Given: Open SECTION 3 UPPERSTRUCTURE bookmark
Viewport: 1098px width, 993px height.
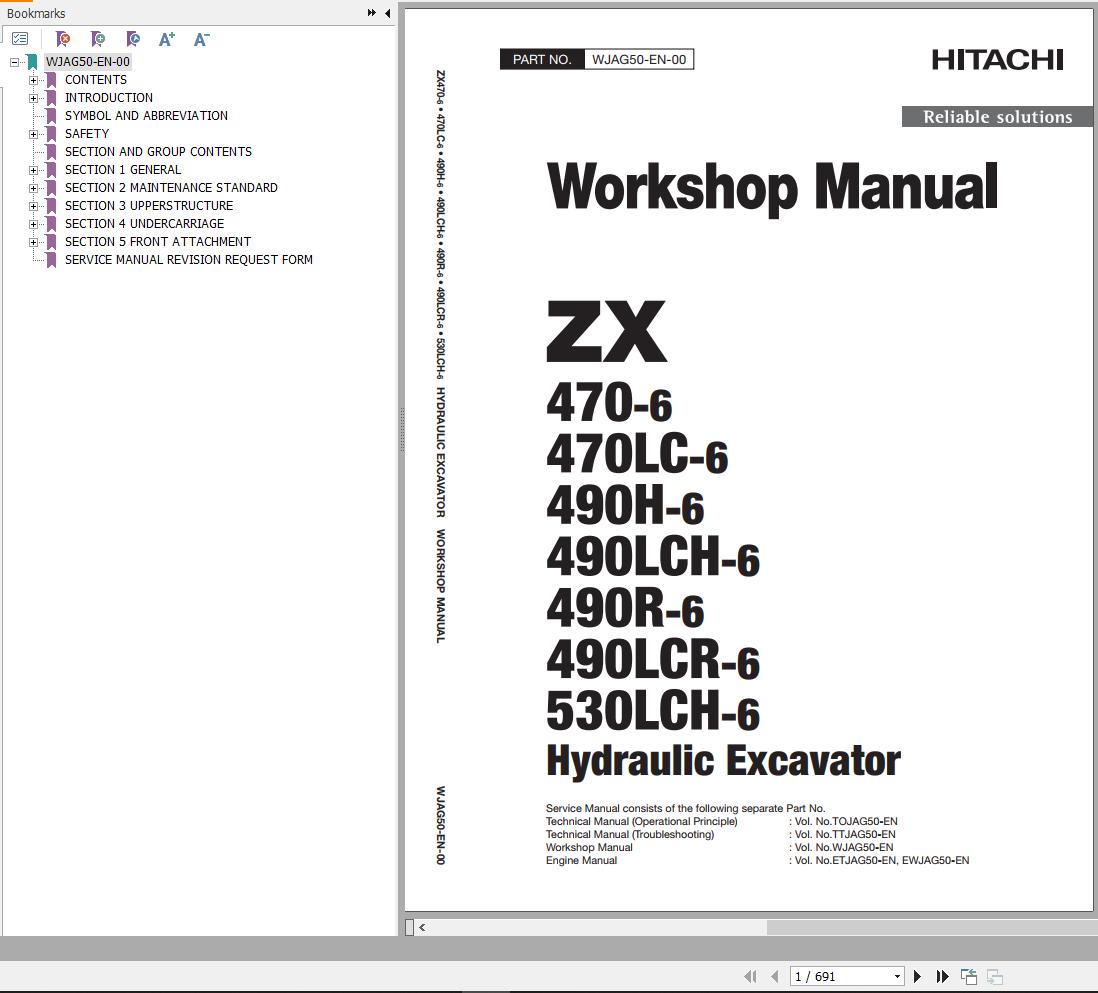Looking at the screenshot, I should click(149, 206).
